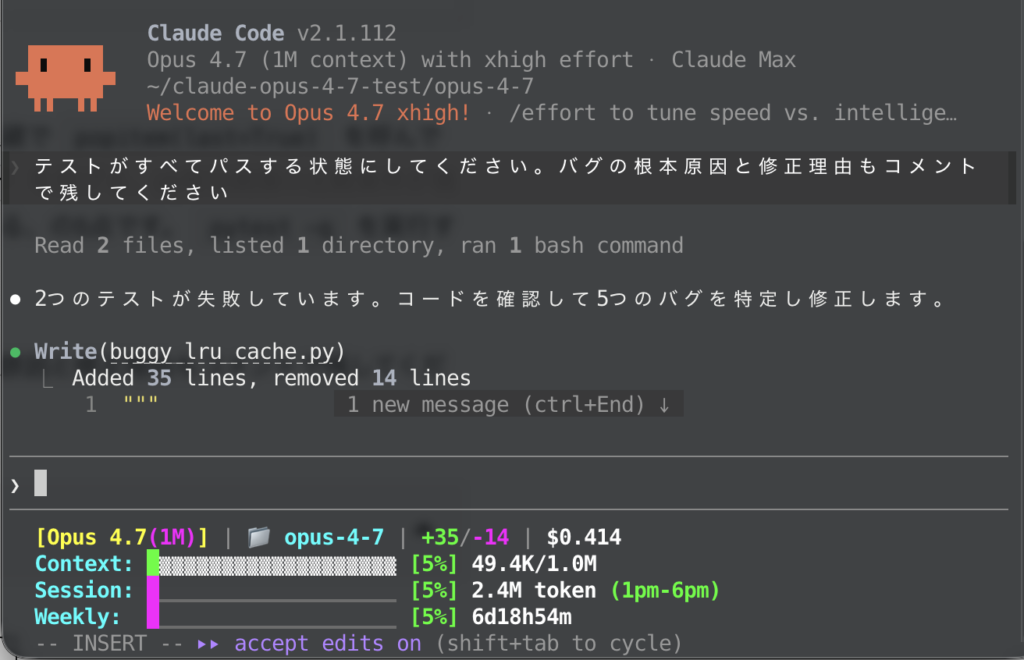
Task: Click the +35/-14 diff counter
Action: point(463,536)
